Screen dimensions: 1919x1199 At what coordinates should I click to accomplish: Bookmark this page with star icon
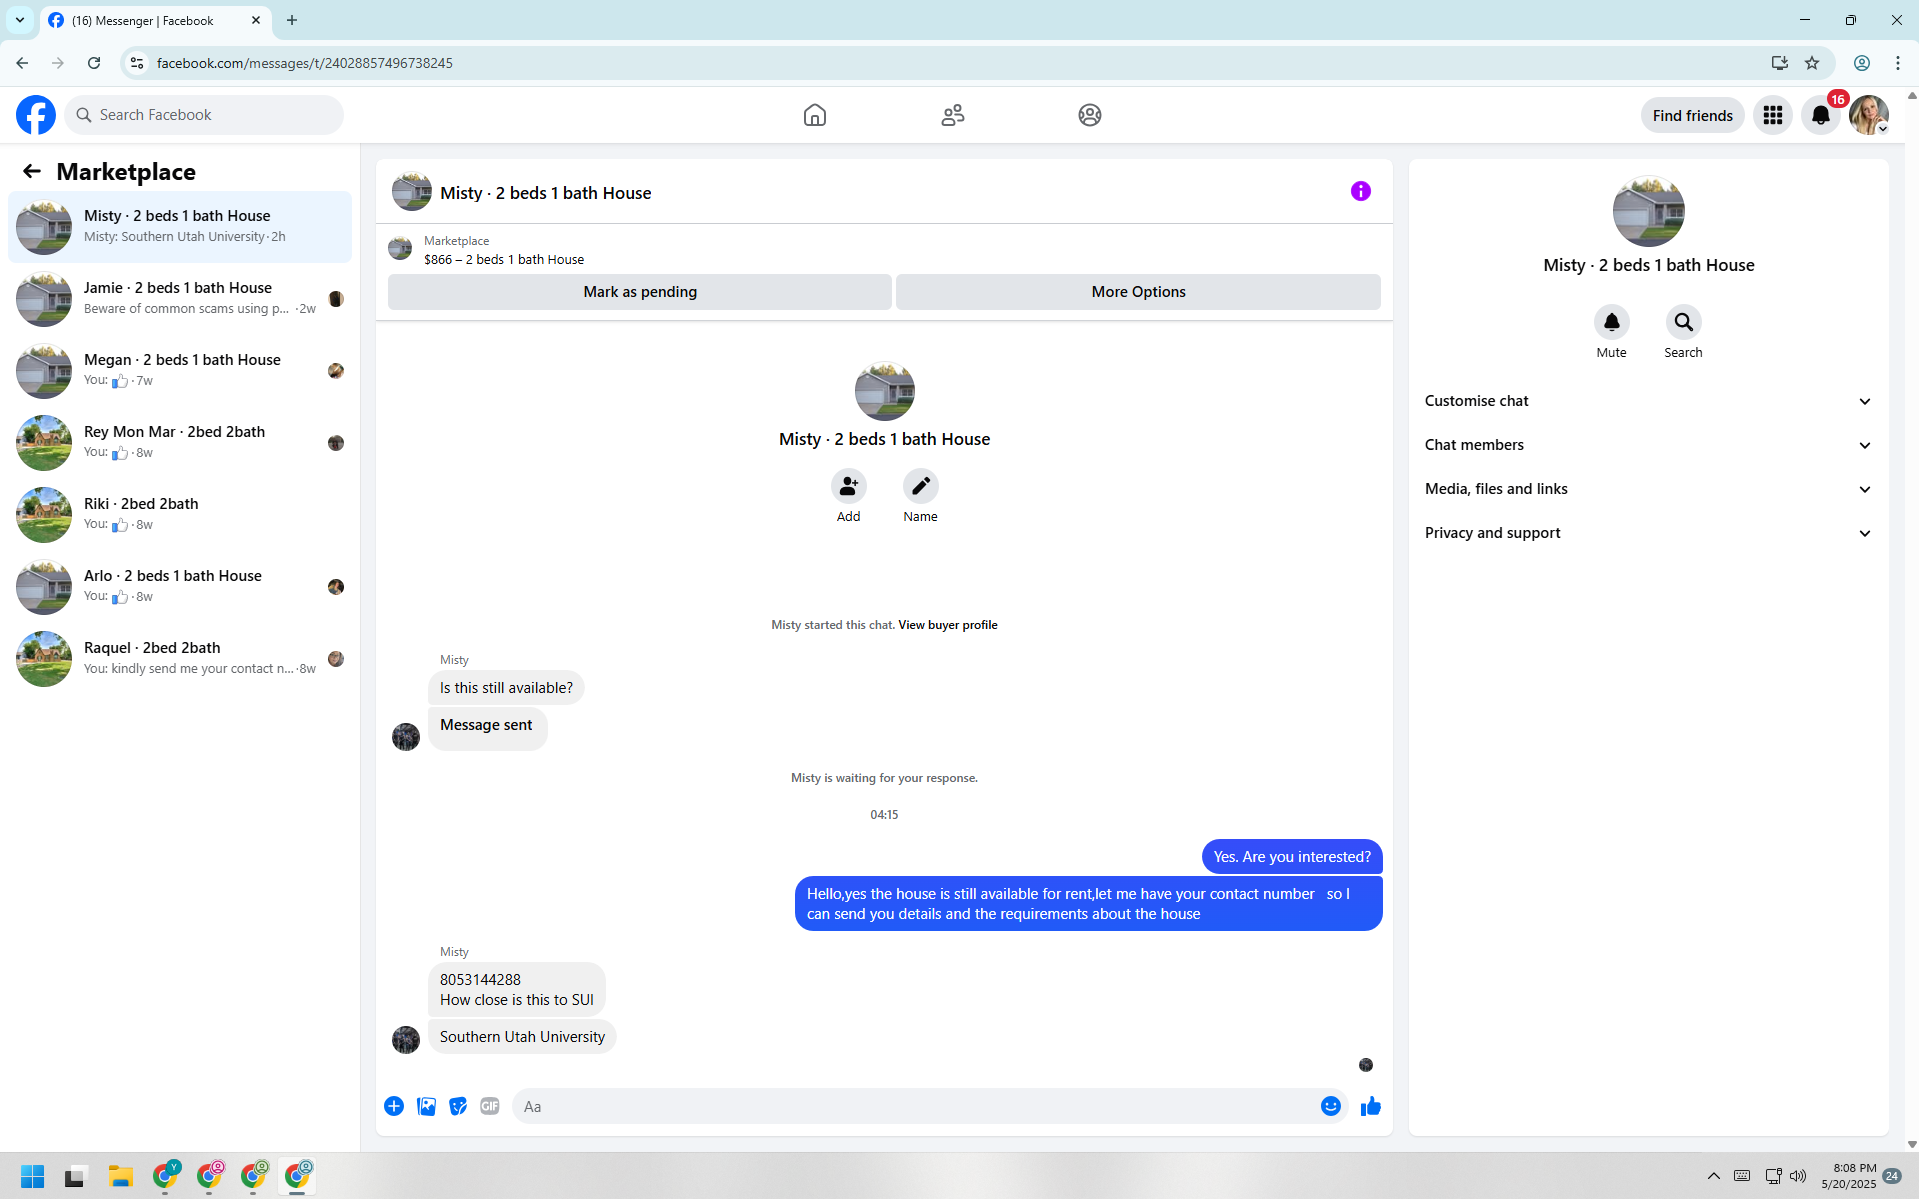coord(1812,63)
